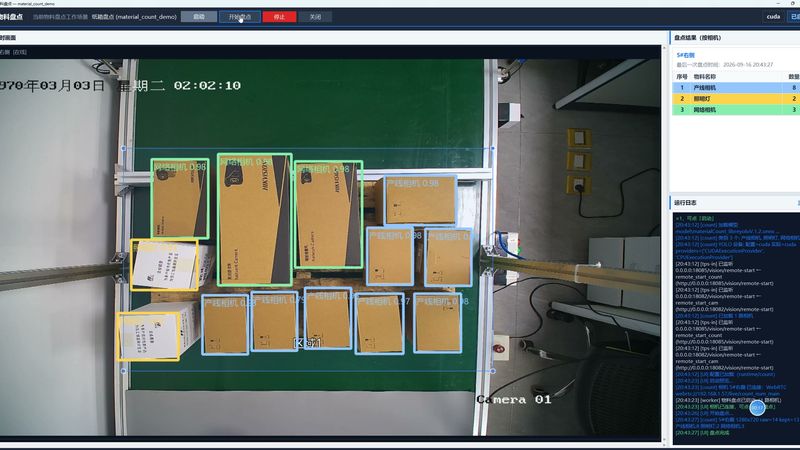
Task: Click the final log line 盘点完成
Action: click(x=702, y=433)
